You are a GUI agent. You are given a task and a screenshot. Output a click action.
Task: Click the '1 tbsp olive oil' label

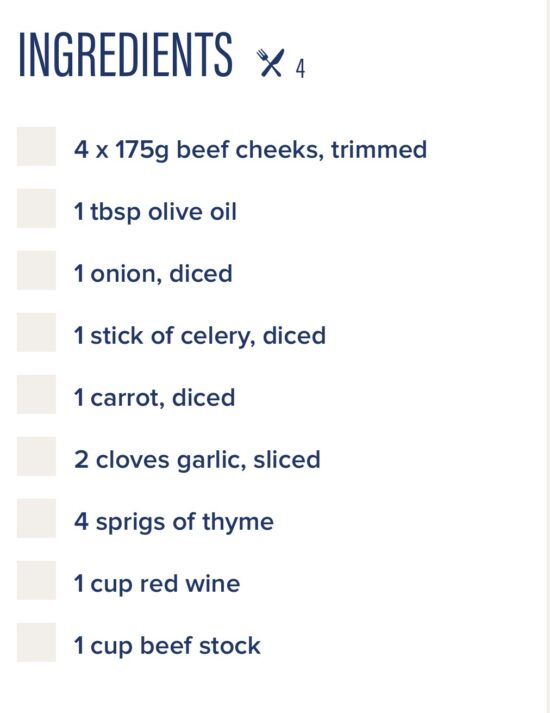(155, 212)
